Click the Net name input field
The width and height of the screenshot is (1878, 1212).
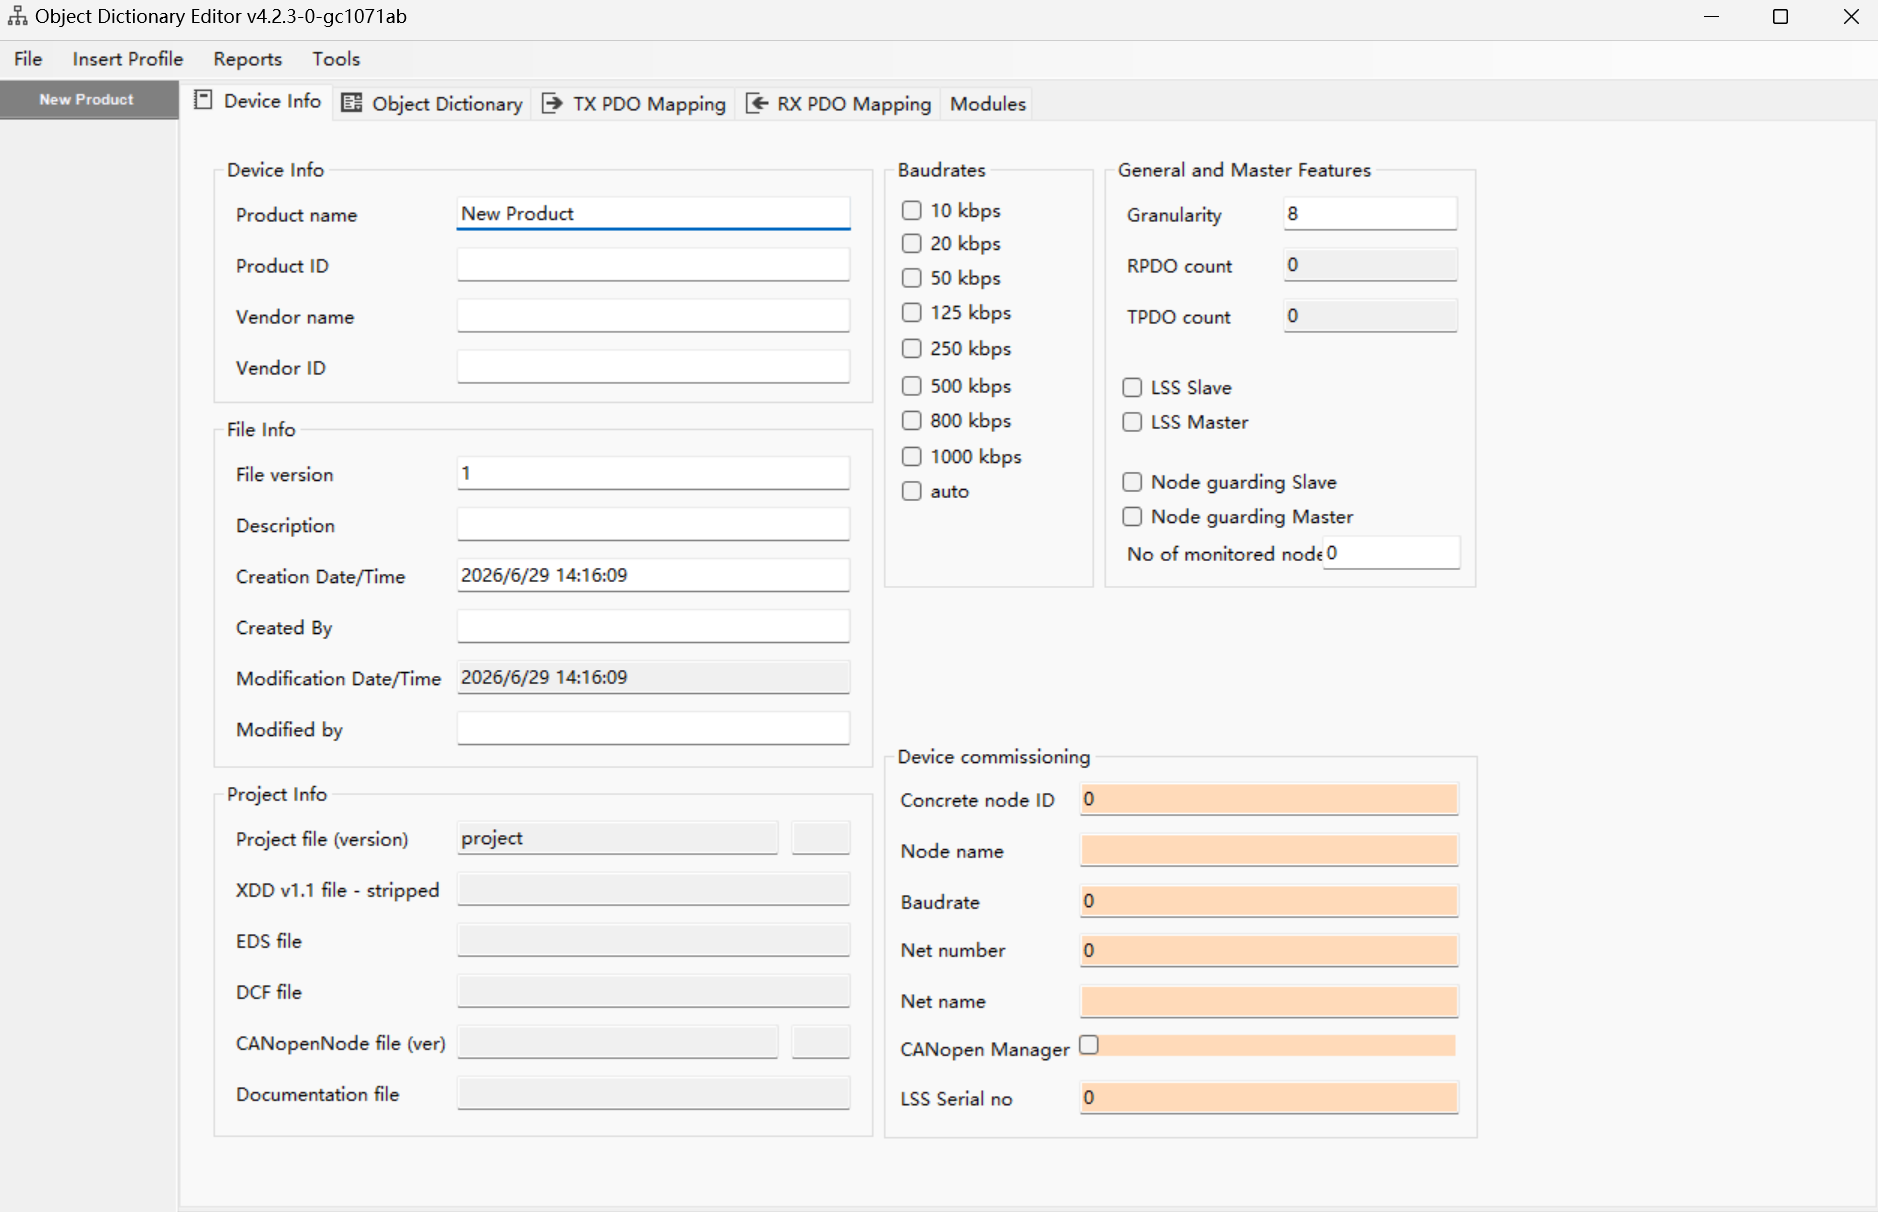[x=1269, y=1001]
